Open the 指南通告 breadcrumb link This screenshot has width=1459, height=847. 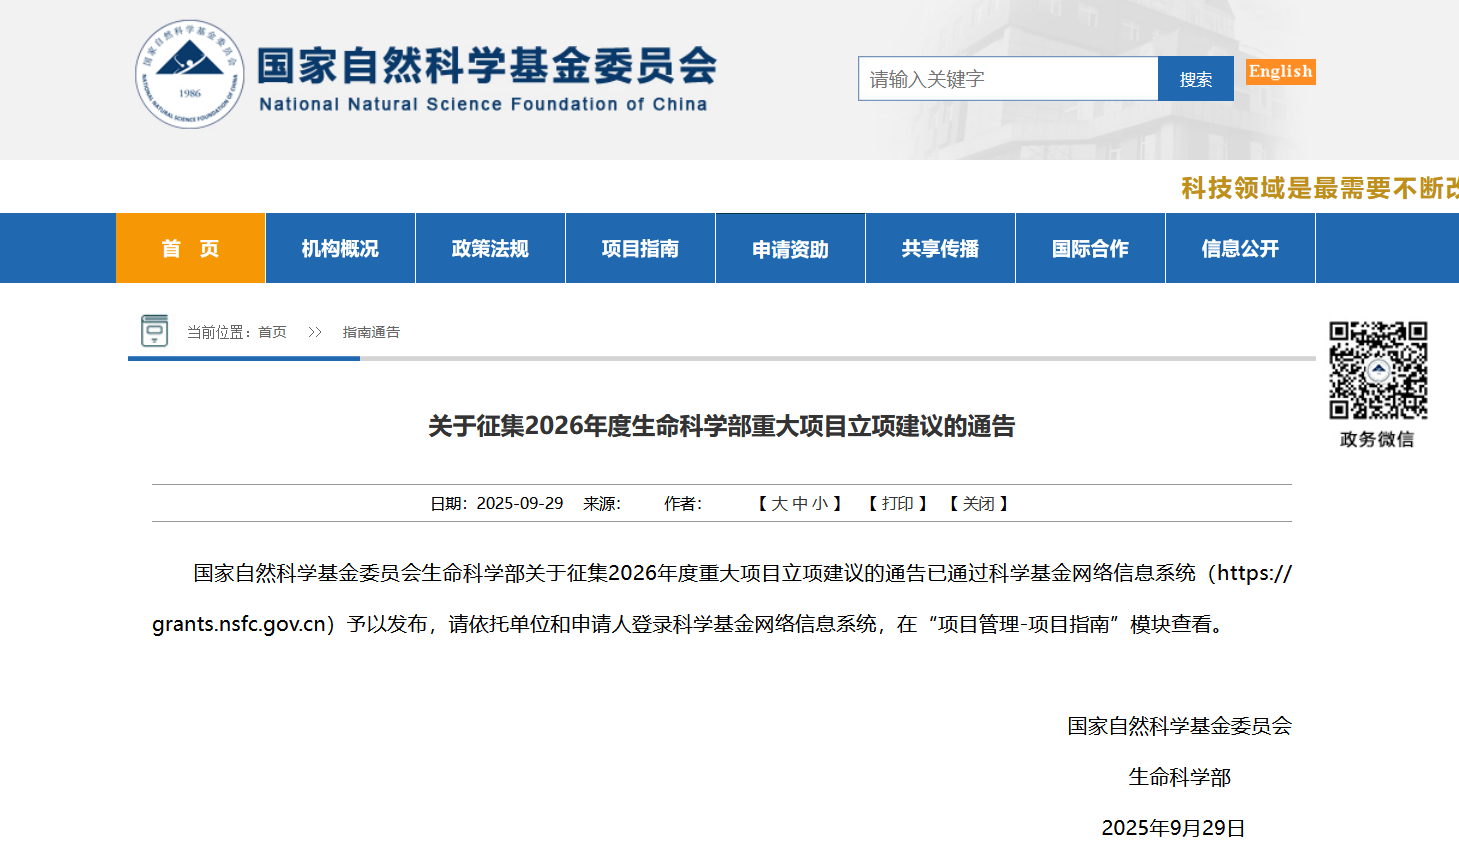371,332
